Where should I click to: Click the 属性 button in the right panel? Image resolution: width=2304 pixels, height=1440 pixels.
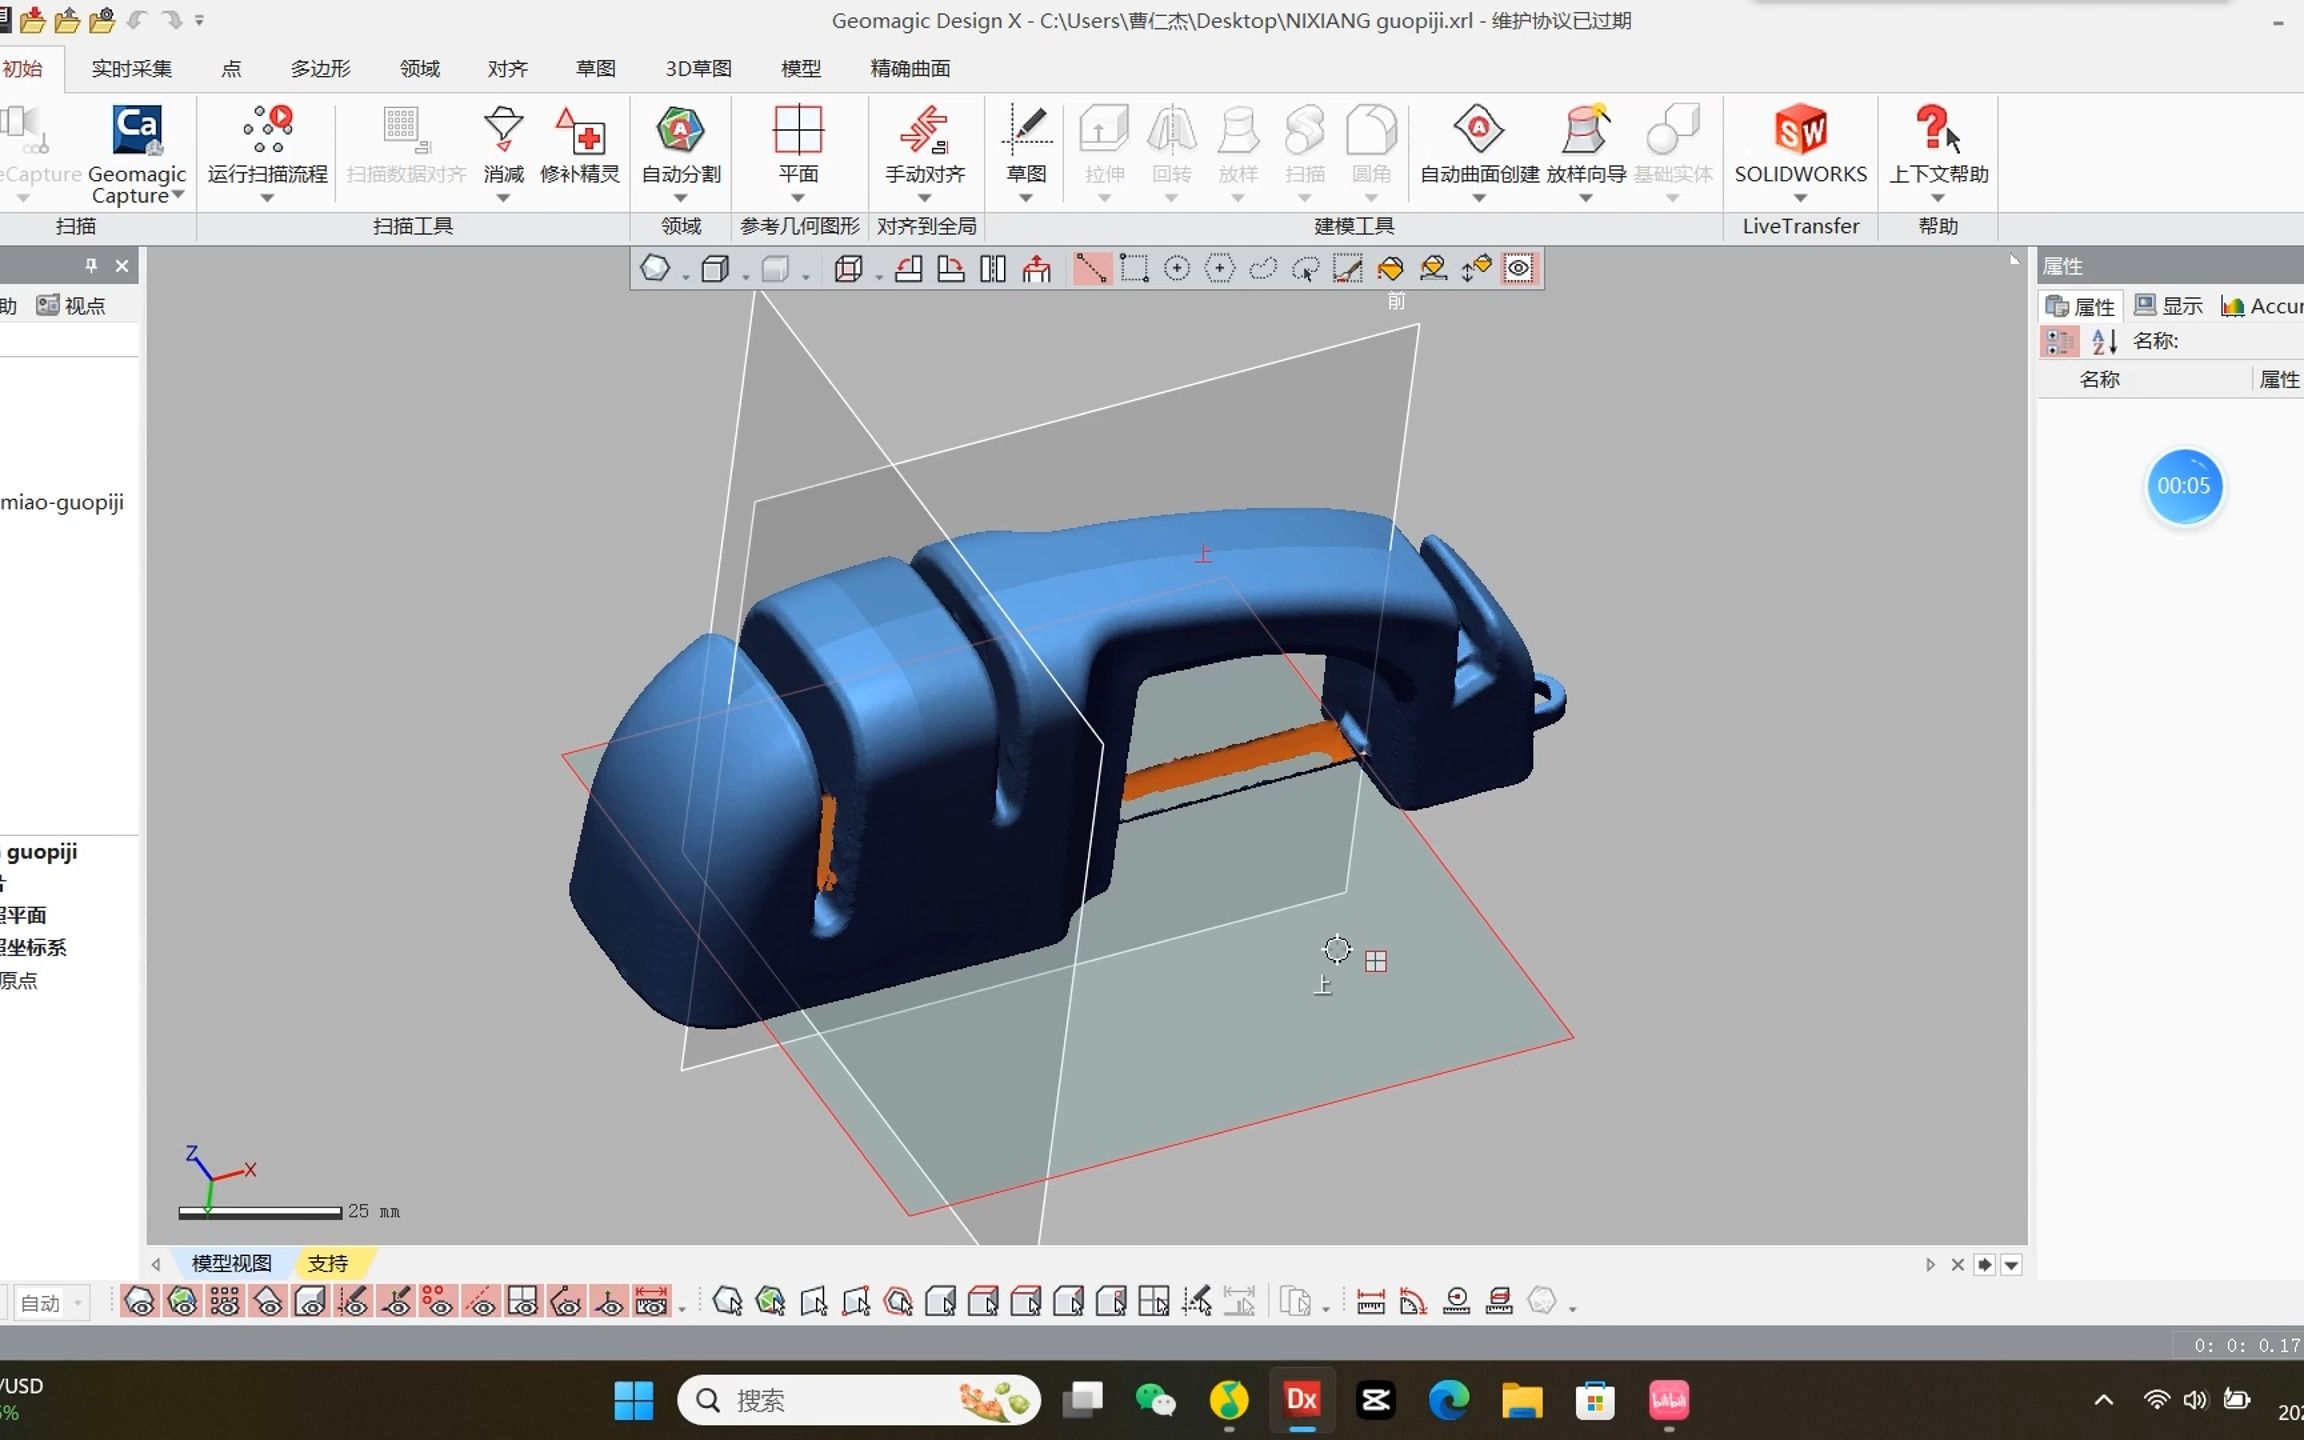tap(2081, 306)
